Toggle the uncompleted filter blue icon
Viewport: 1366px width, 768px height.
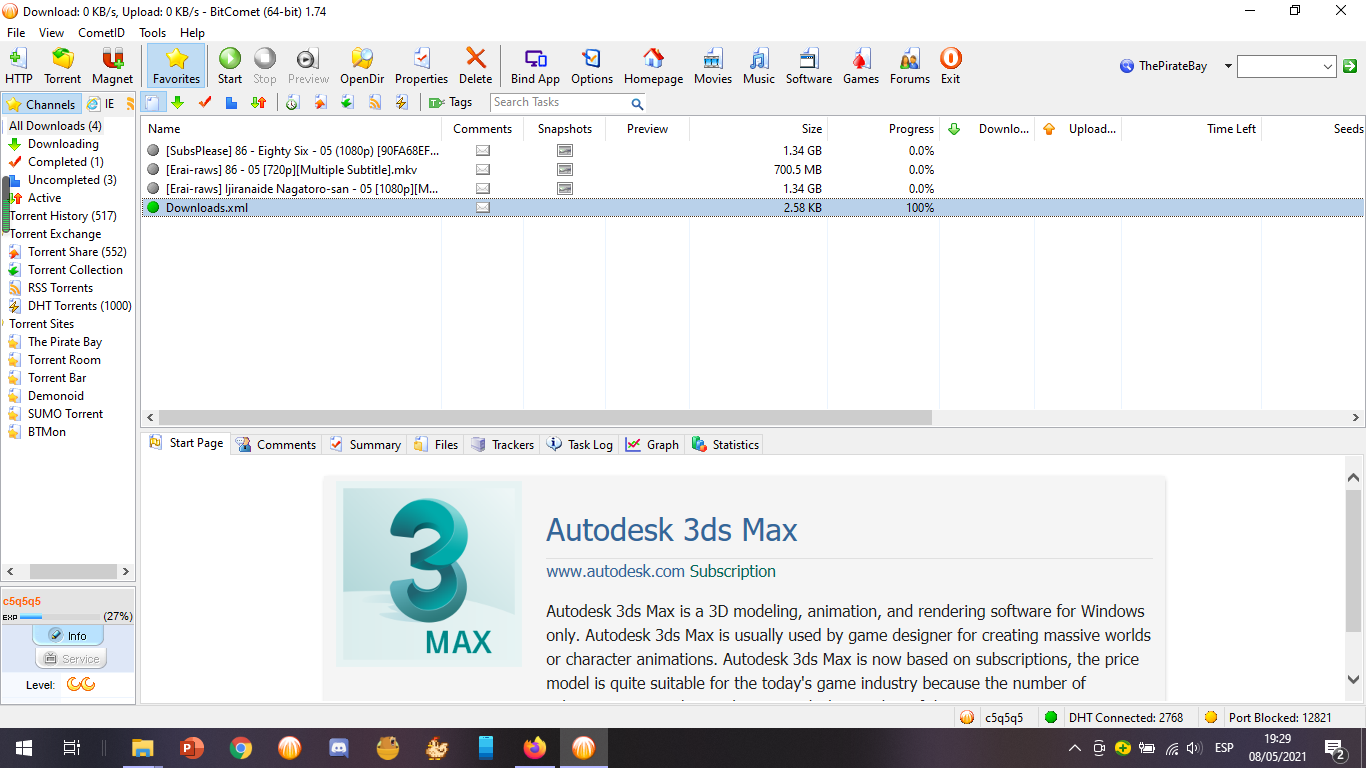coord(231,102)
